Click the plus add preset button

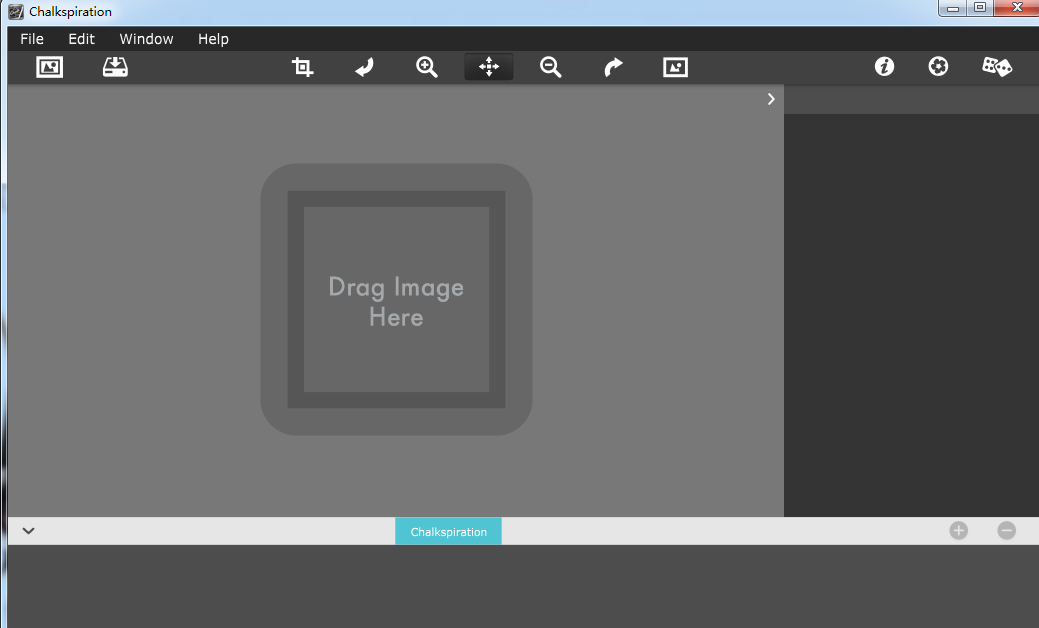[x=959, y=531]
